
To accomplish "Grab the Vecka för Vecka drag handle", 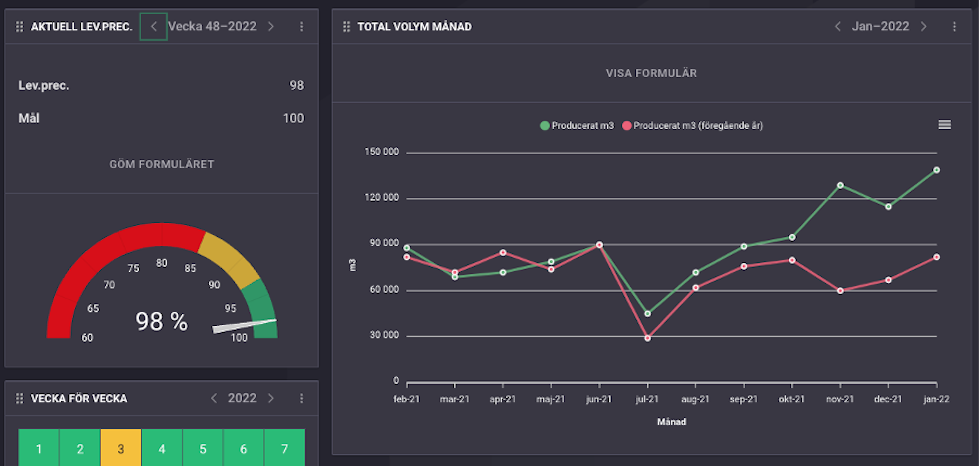I will click(x=19, y=399).
